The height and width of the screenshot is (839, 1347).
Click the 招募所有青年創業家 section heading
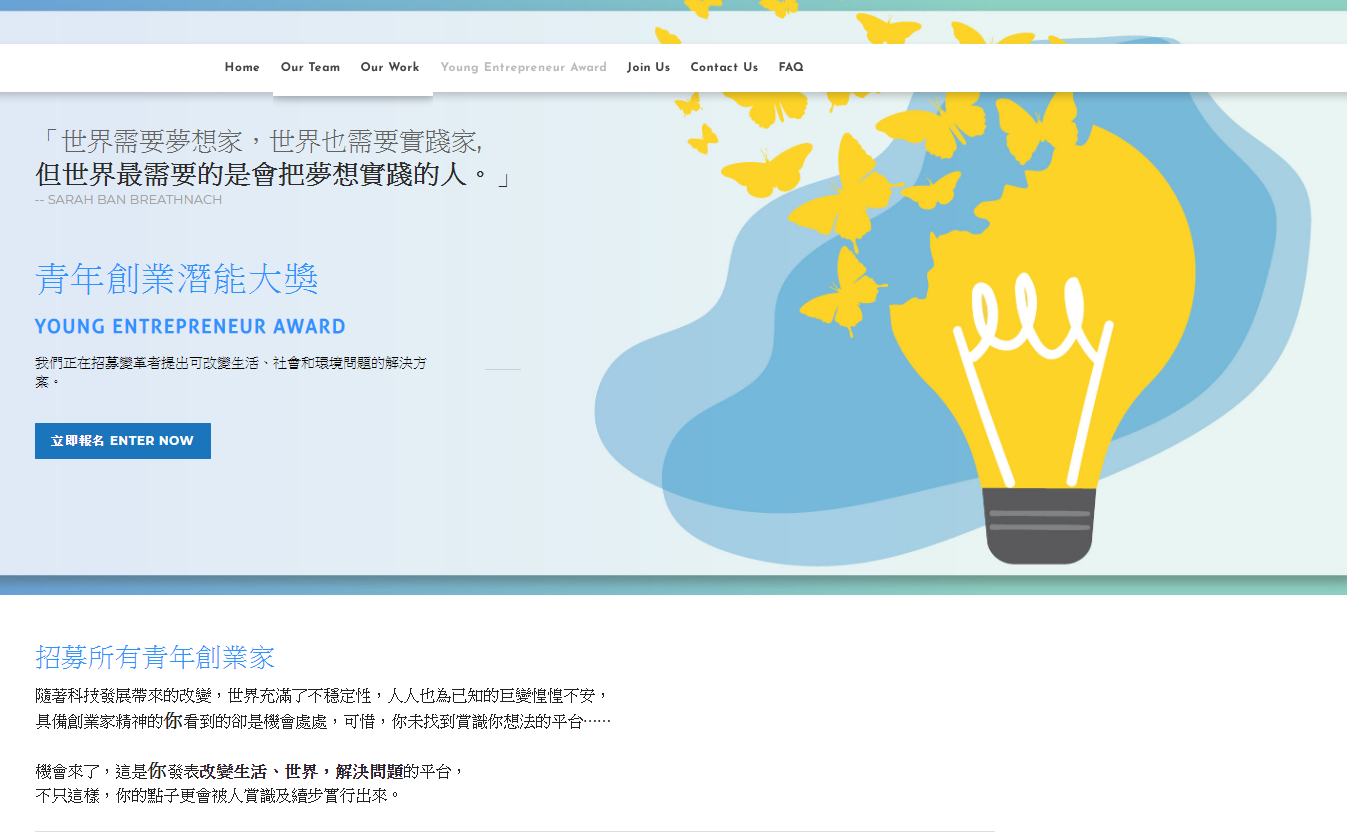pos(155,658)
